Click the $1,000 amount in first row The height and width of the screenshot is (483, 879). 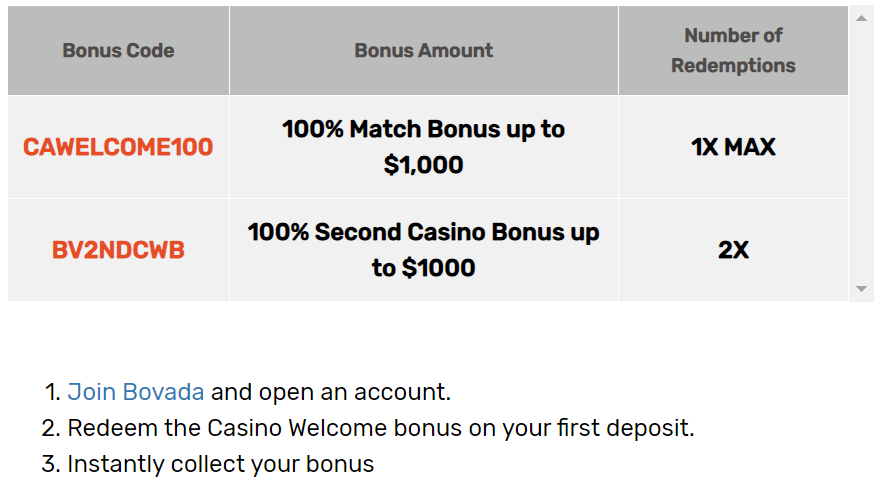[424, 165]
